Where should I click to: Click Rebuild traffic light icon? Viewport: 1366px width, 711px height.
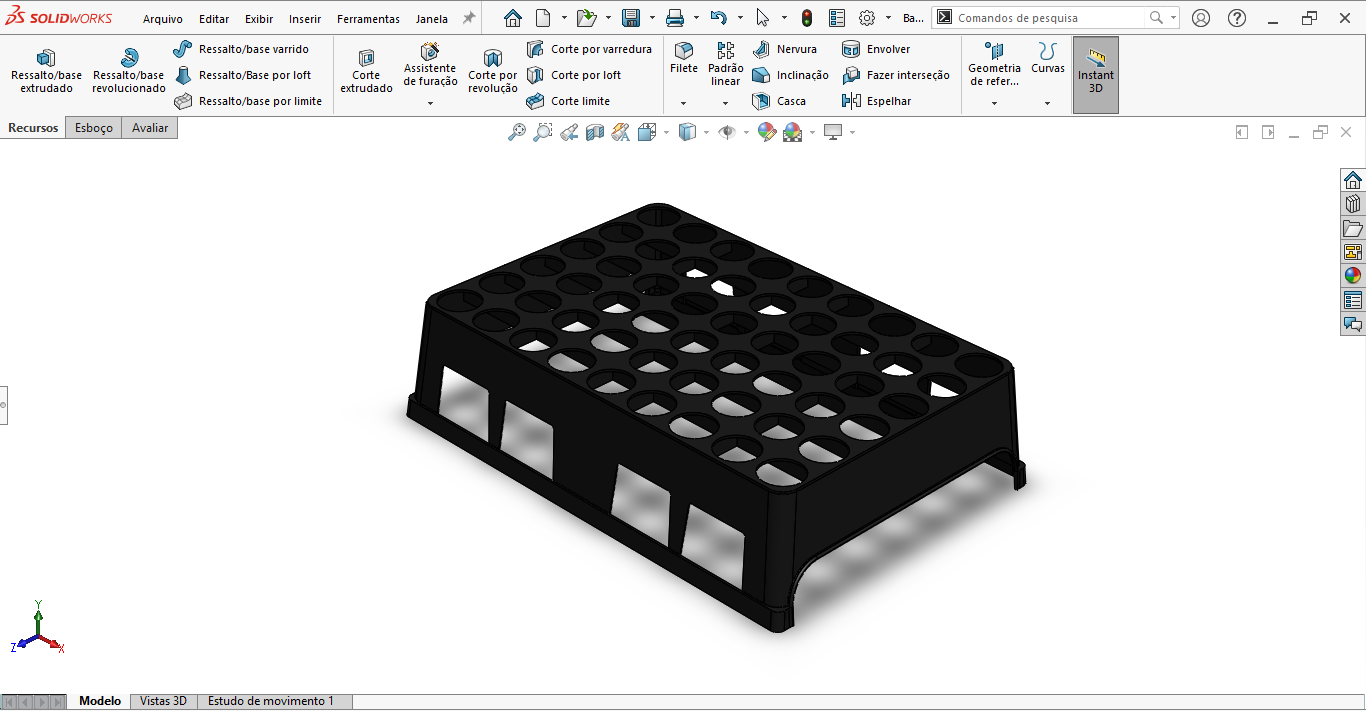(807, 18)
